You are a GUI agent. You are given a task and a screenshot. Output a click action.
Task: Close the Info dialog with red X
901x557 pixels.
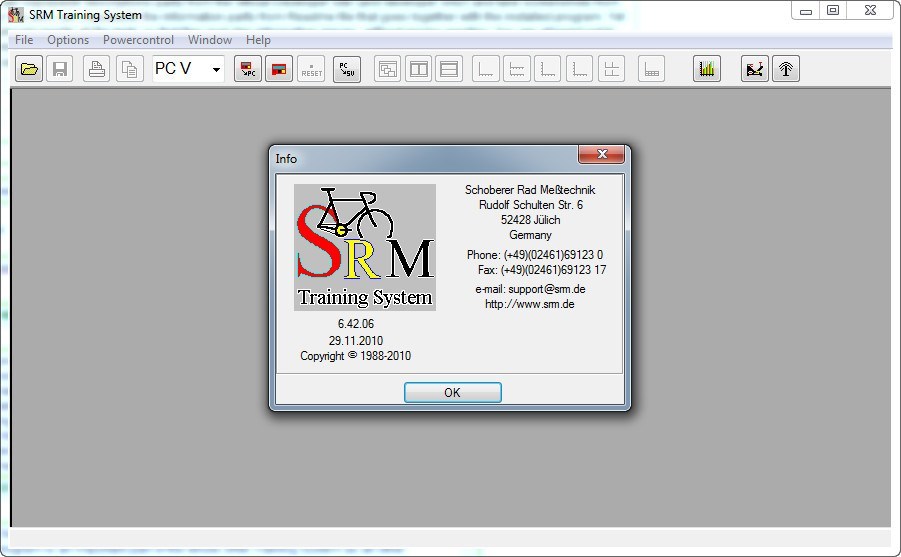click(602, 154)
